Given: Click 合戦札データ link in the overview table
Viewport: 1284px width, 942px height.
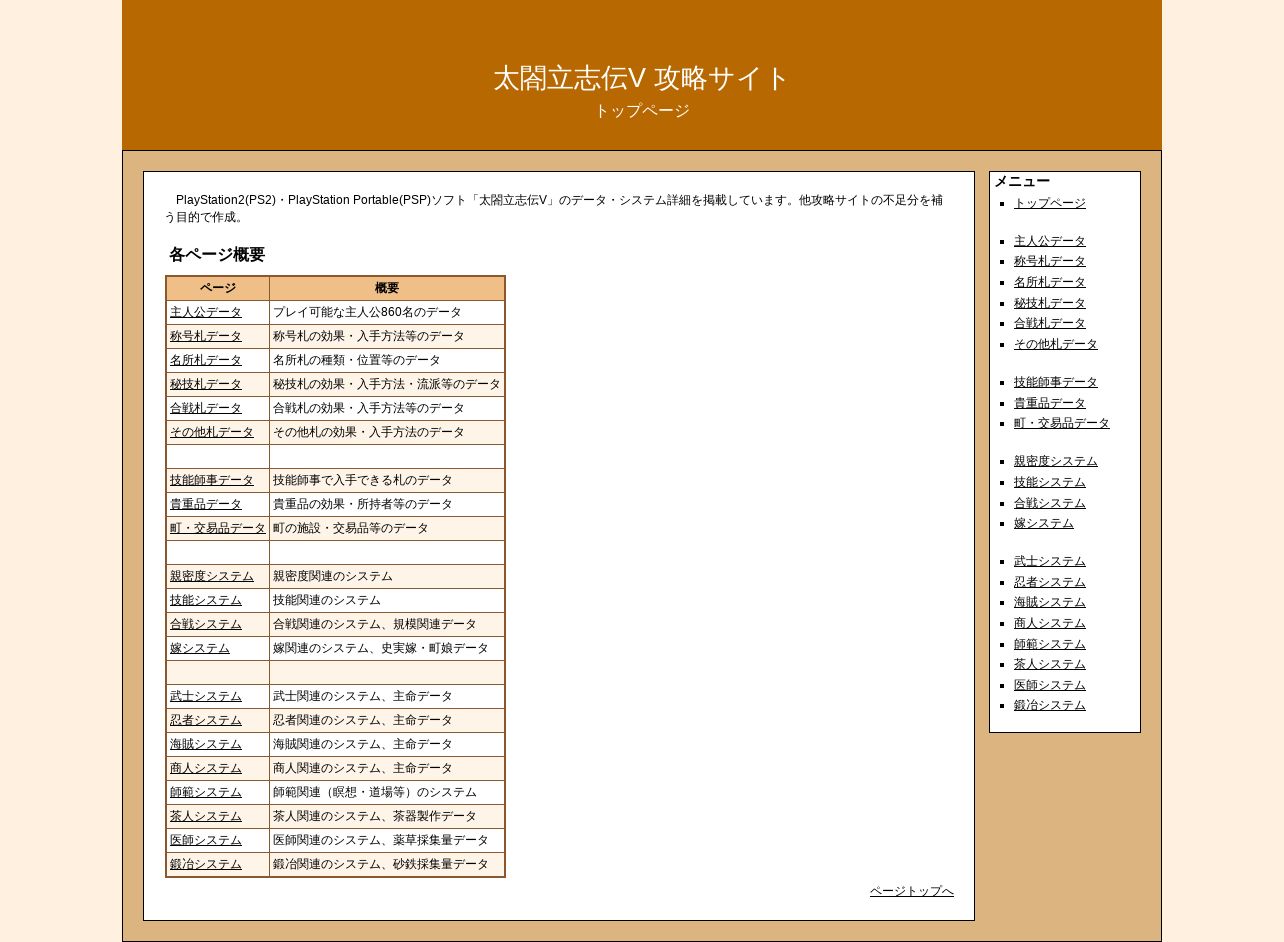Looking at the screenshot, I should tap(205, 408).
